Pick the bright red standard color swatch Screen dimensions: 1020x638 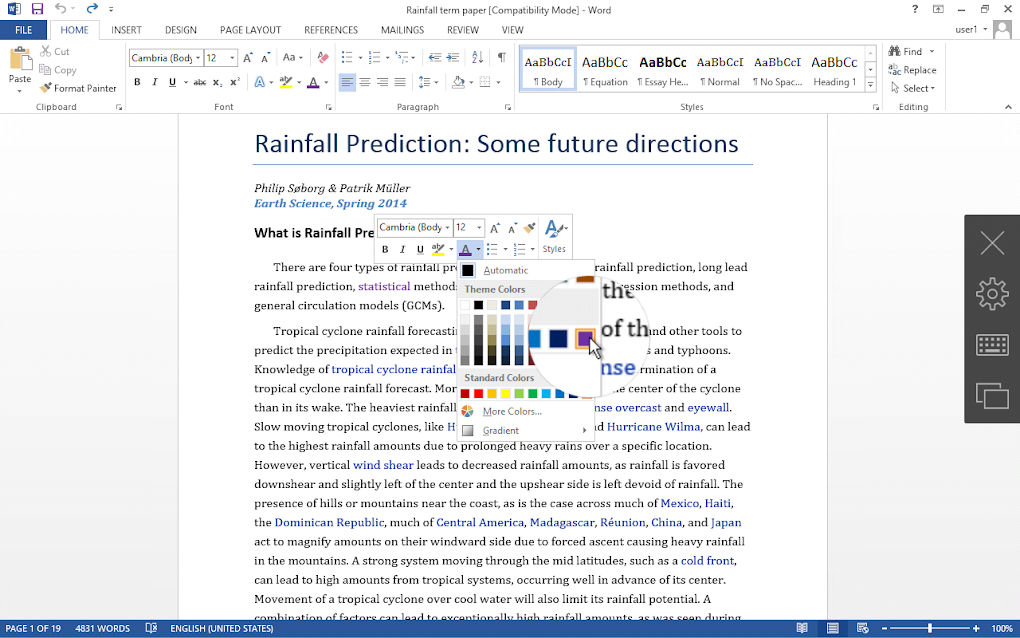[478, 393]
